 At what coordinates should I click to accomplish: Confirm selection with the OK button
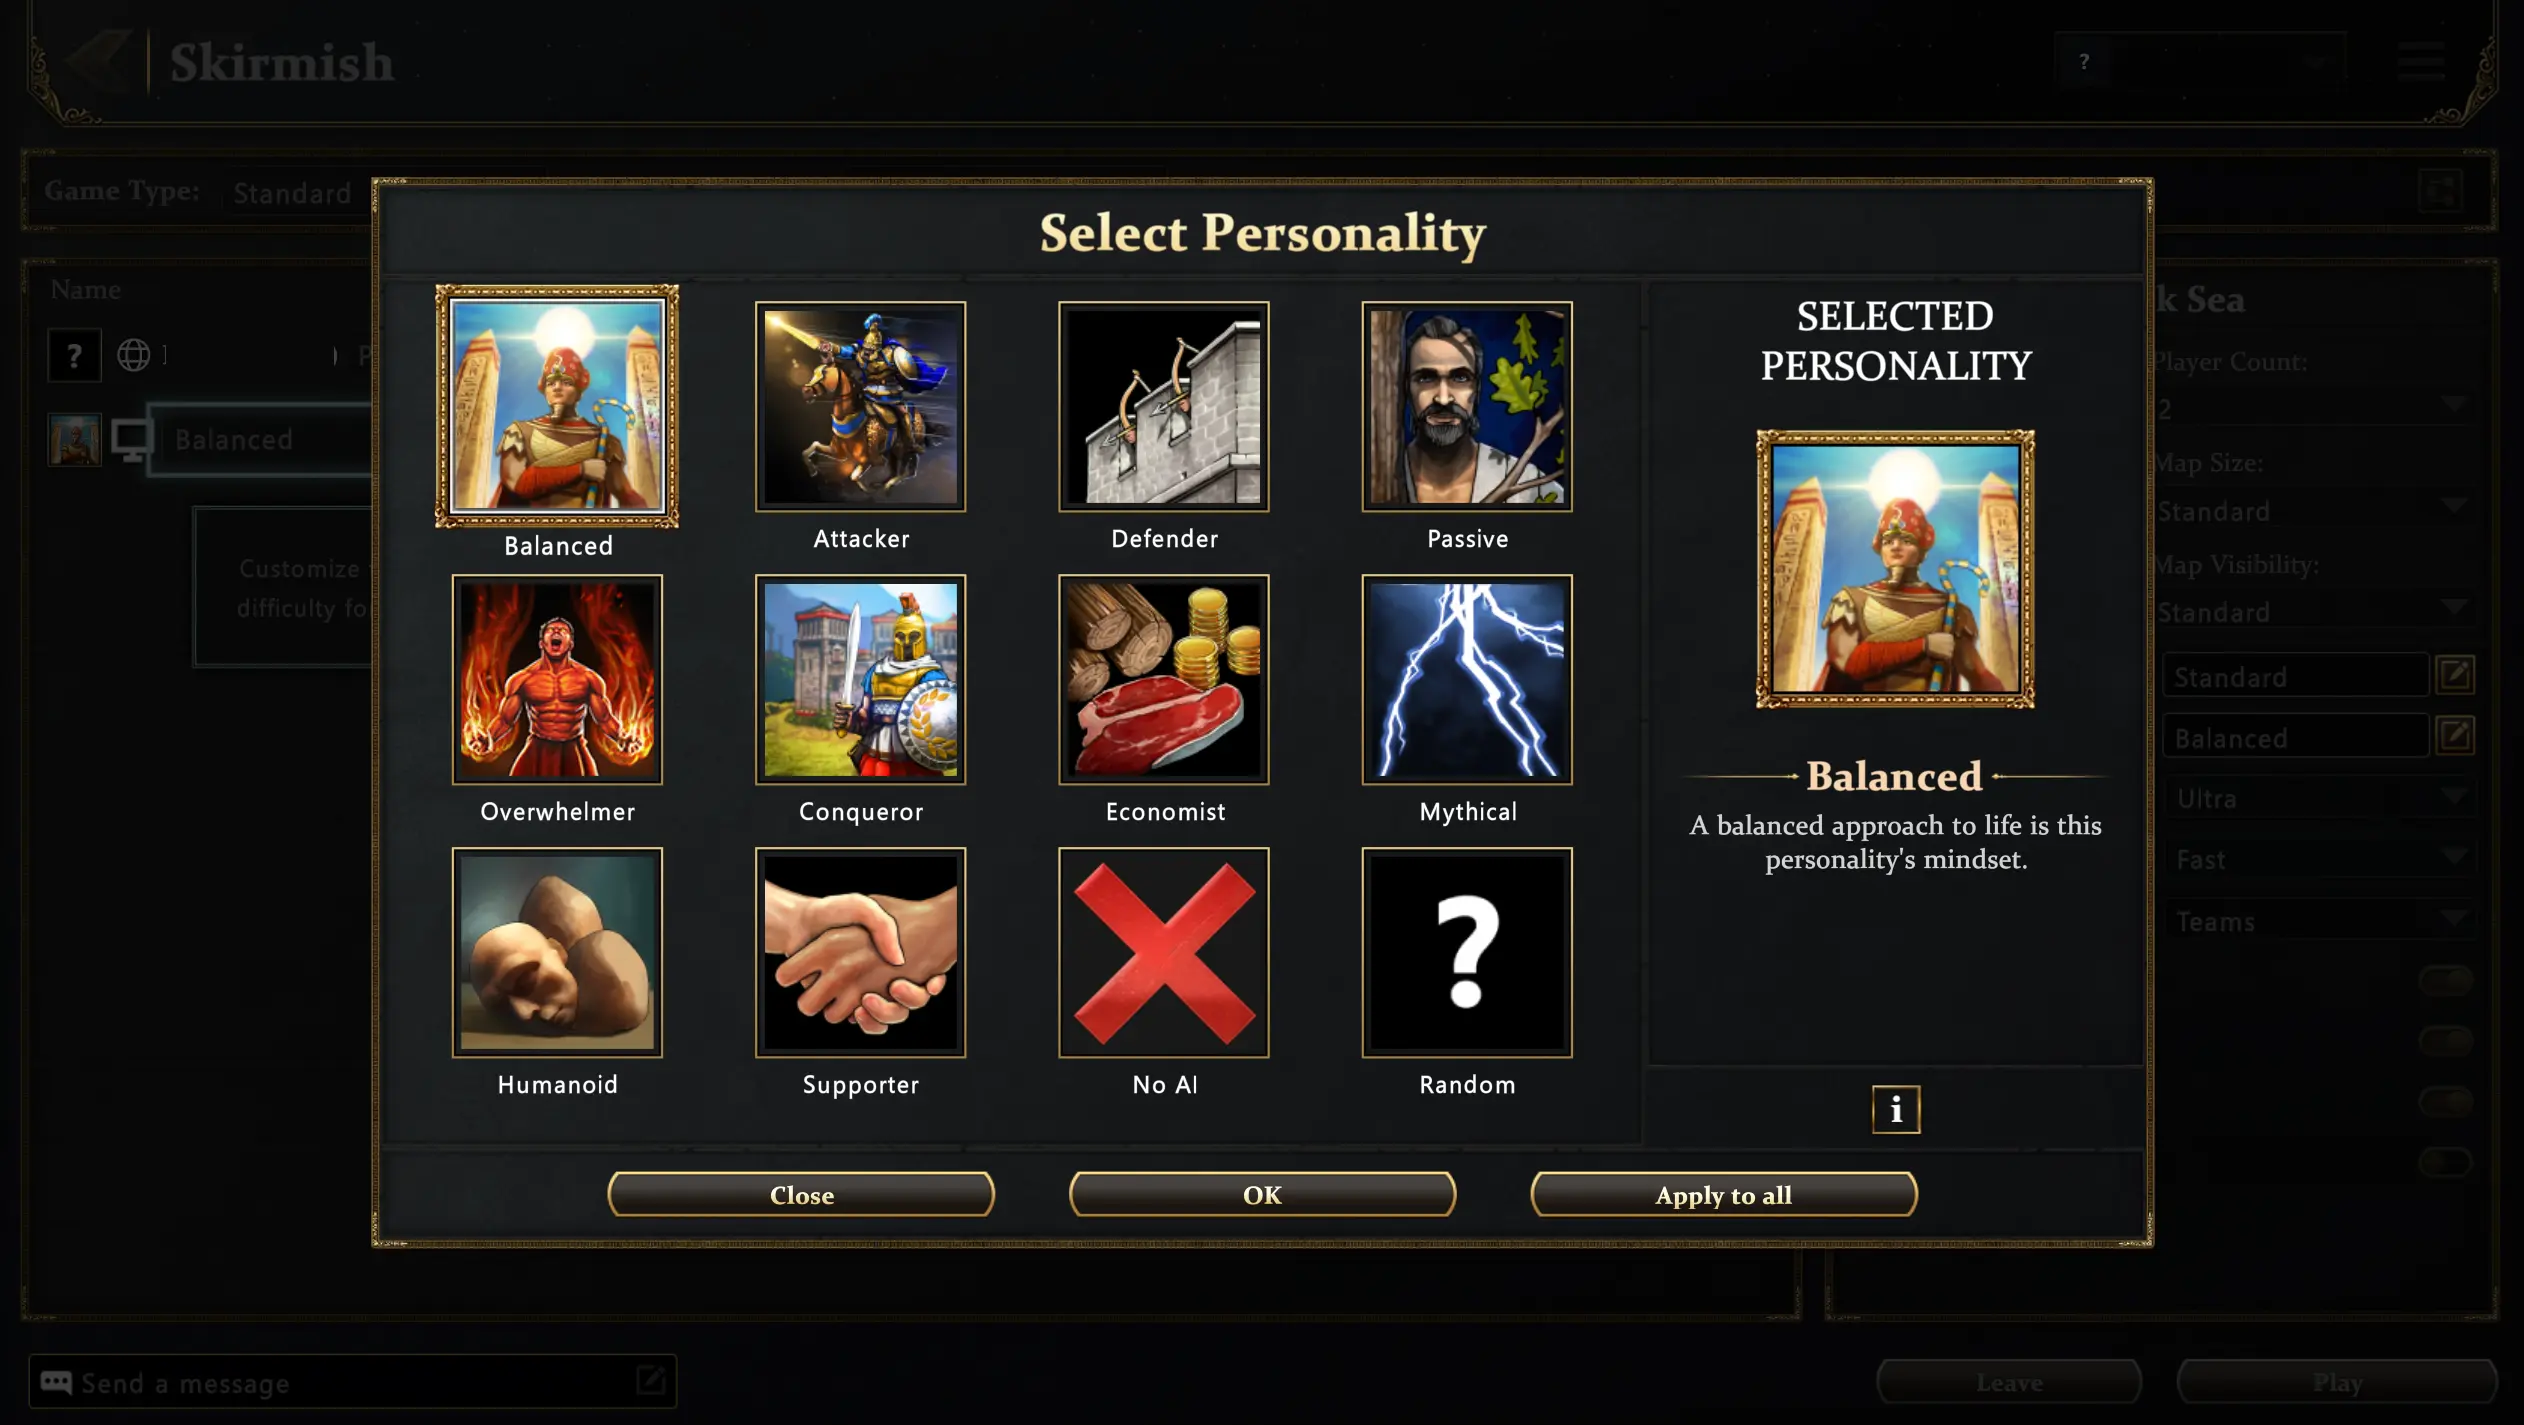pyautogui.click(x=1262, y=1194)
